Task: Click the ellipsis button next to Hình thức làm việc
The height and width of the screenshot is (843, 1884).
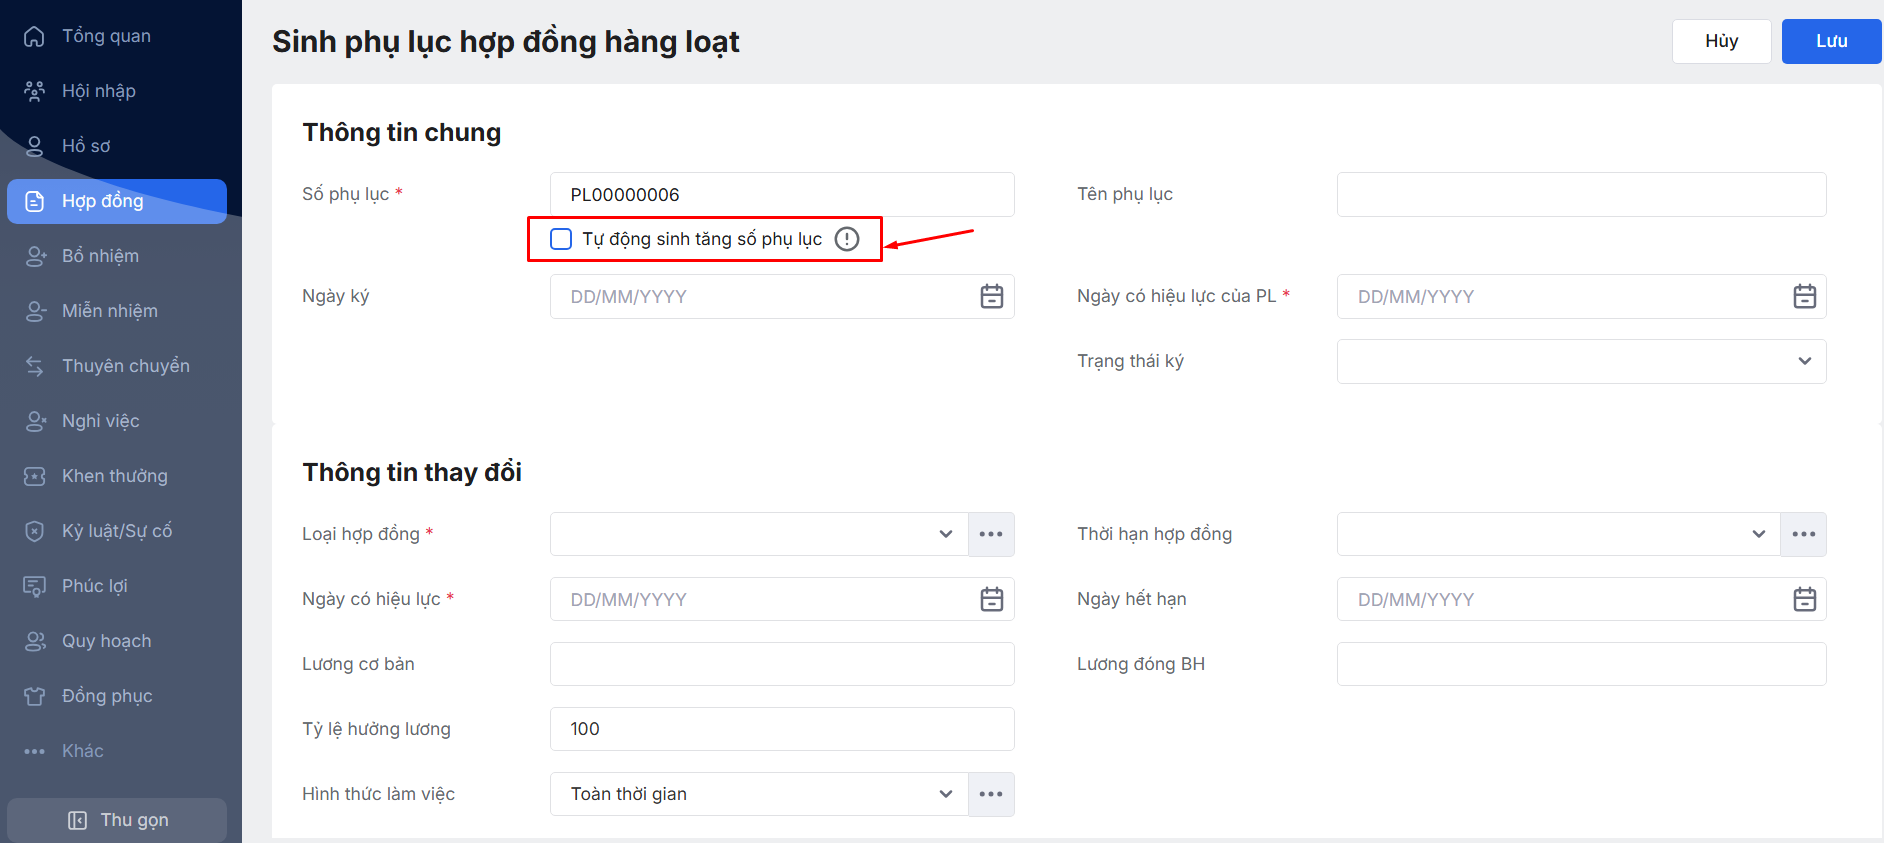Action: tap(991, 794)
